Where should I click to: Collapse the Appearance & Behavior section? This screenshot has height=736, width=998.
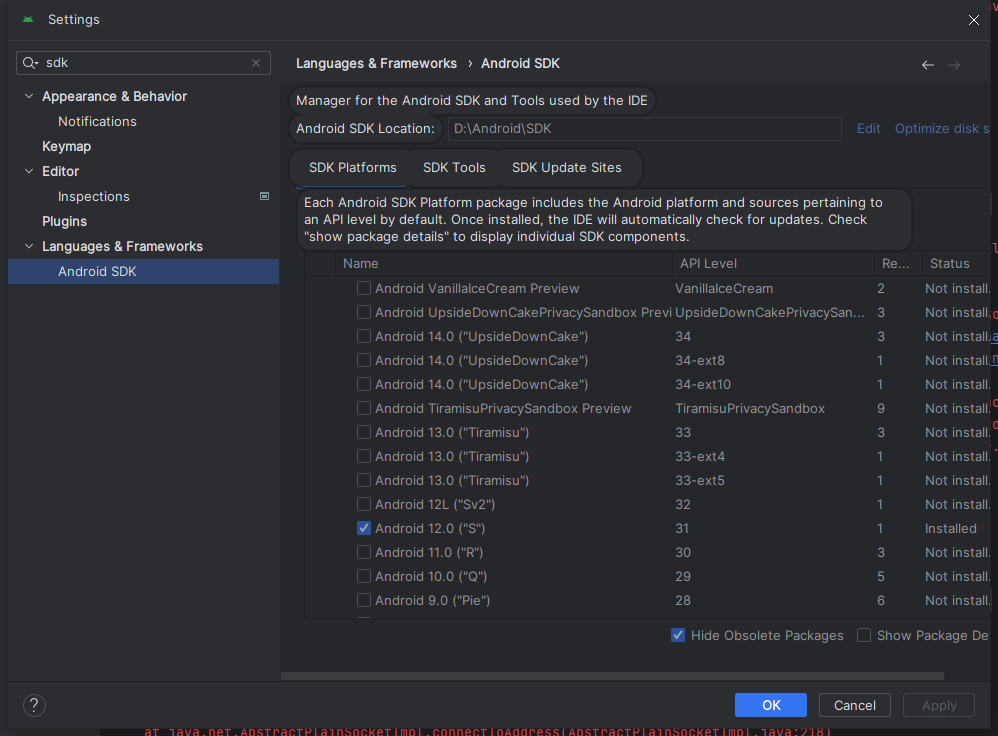(x=29, y=96)
